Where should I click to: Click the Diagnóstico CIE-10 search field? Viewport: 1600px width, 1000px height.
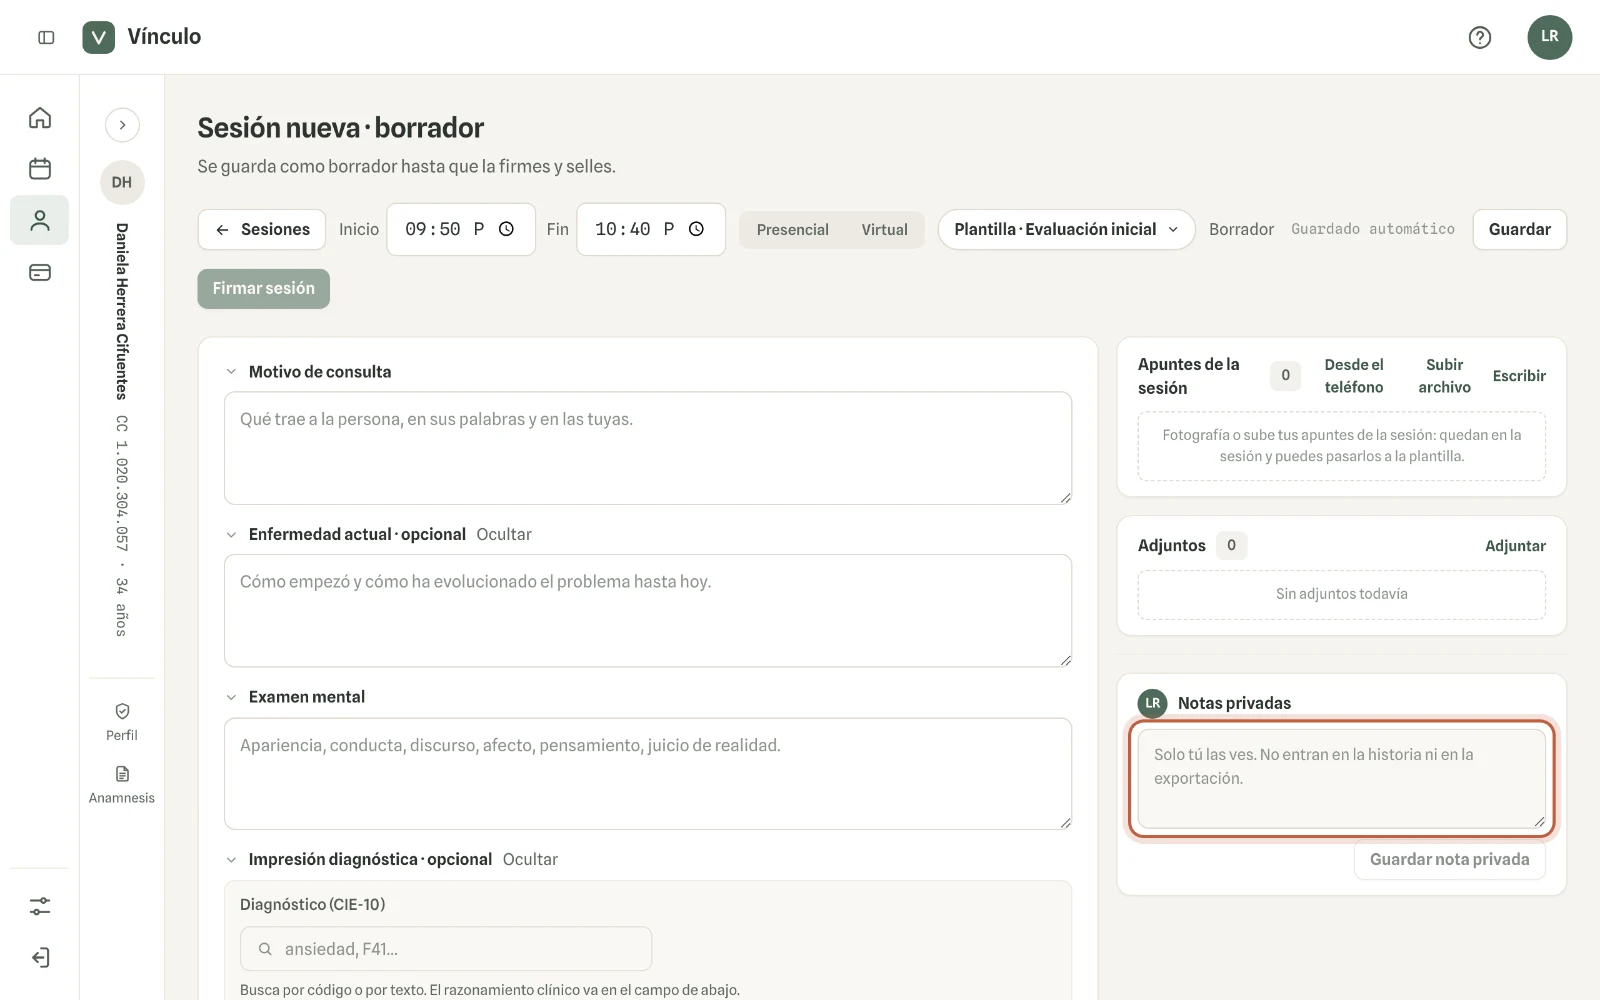(x=446, y=949)
